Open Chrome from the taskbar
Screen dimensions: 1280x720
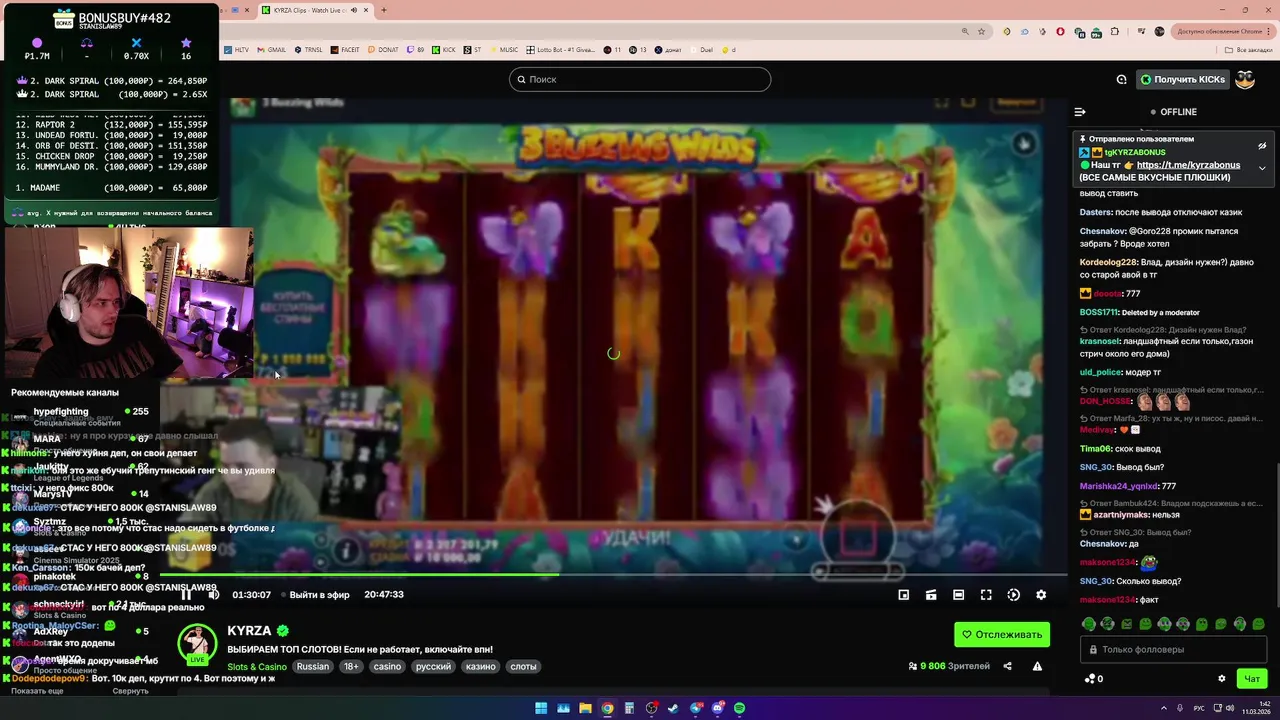click(x=607, y=708)
